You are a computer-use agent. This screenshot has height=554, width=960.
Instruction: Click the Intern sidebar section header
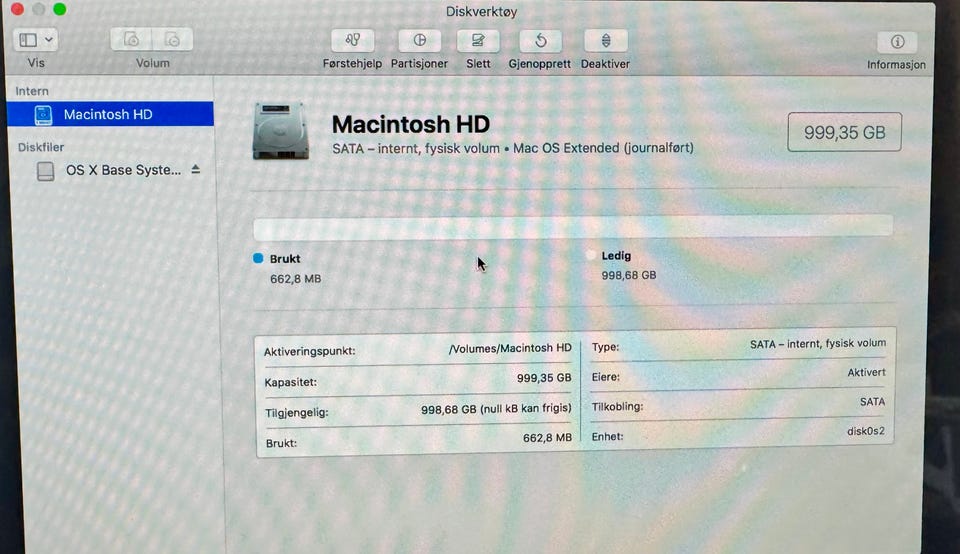[32, 91]
